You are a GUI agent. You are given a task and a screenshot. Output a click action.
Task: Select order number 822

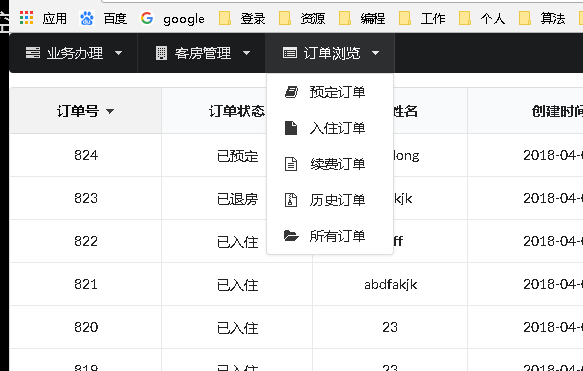[x=86, y=241]
